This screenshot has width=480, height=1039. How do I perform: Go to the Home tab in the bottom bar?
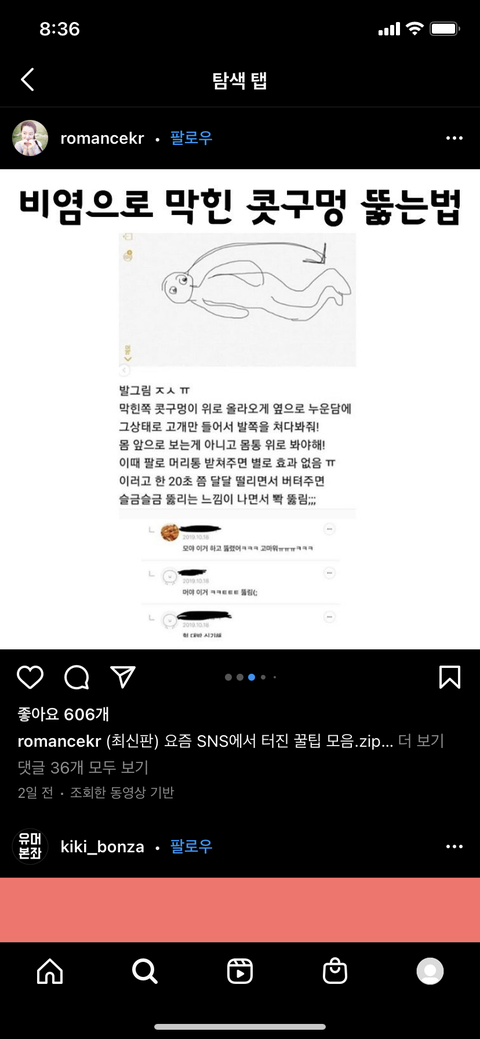click(x=50, y=971)
